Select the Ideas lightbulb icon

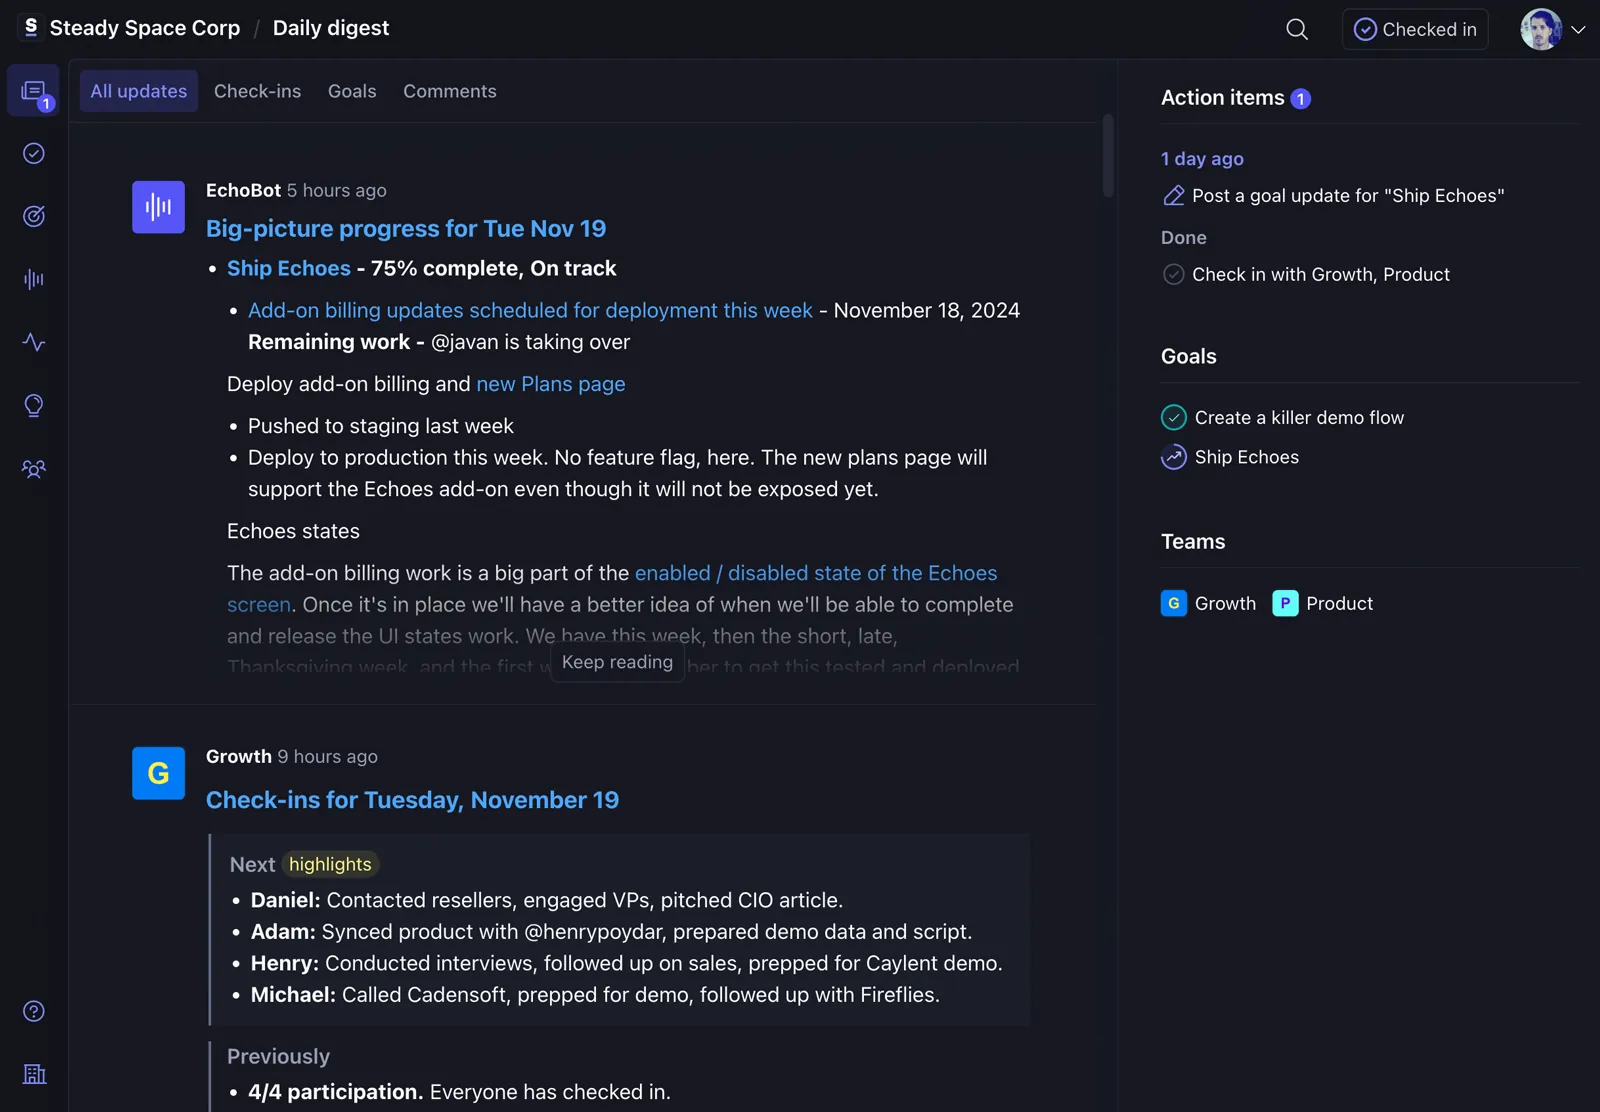click(34, 405)
